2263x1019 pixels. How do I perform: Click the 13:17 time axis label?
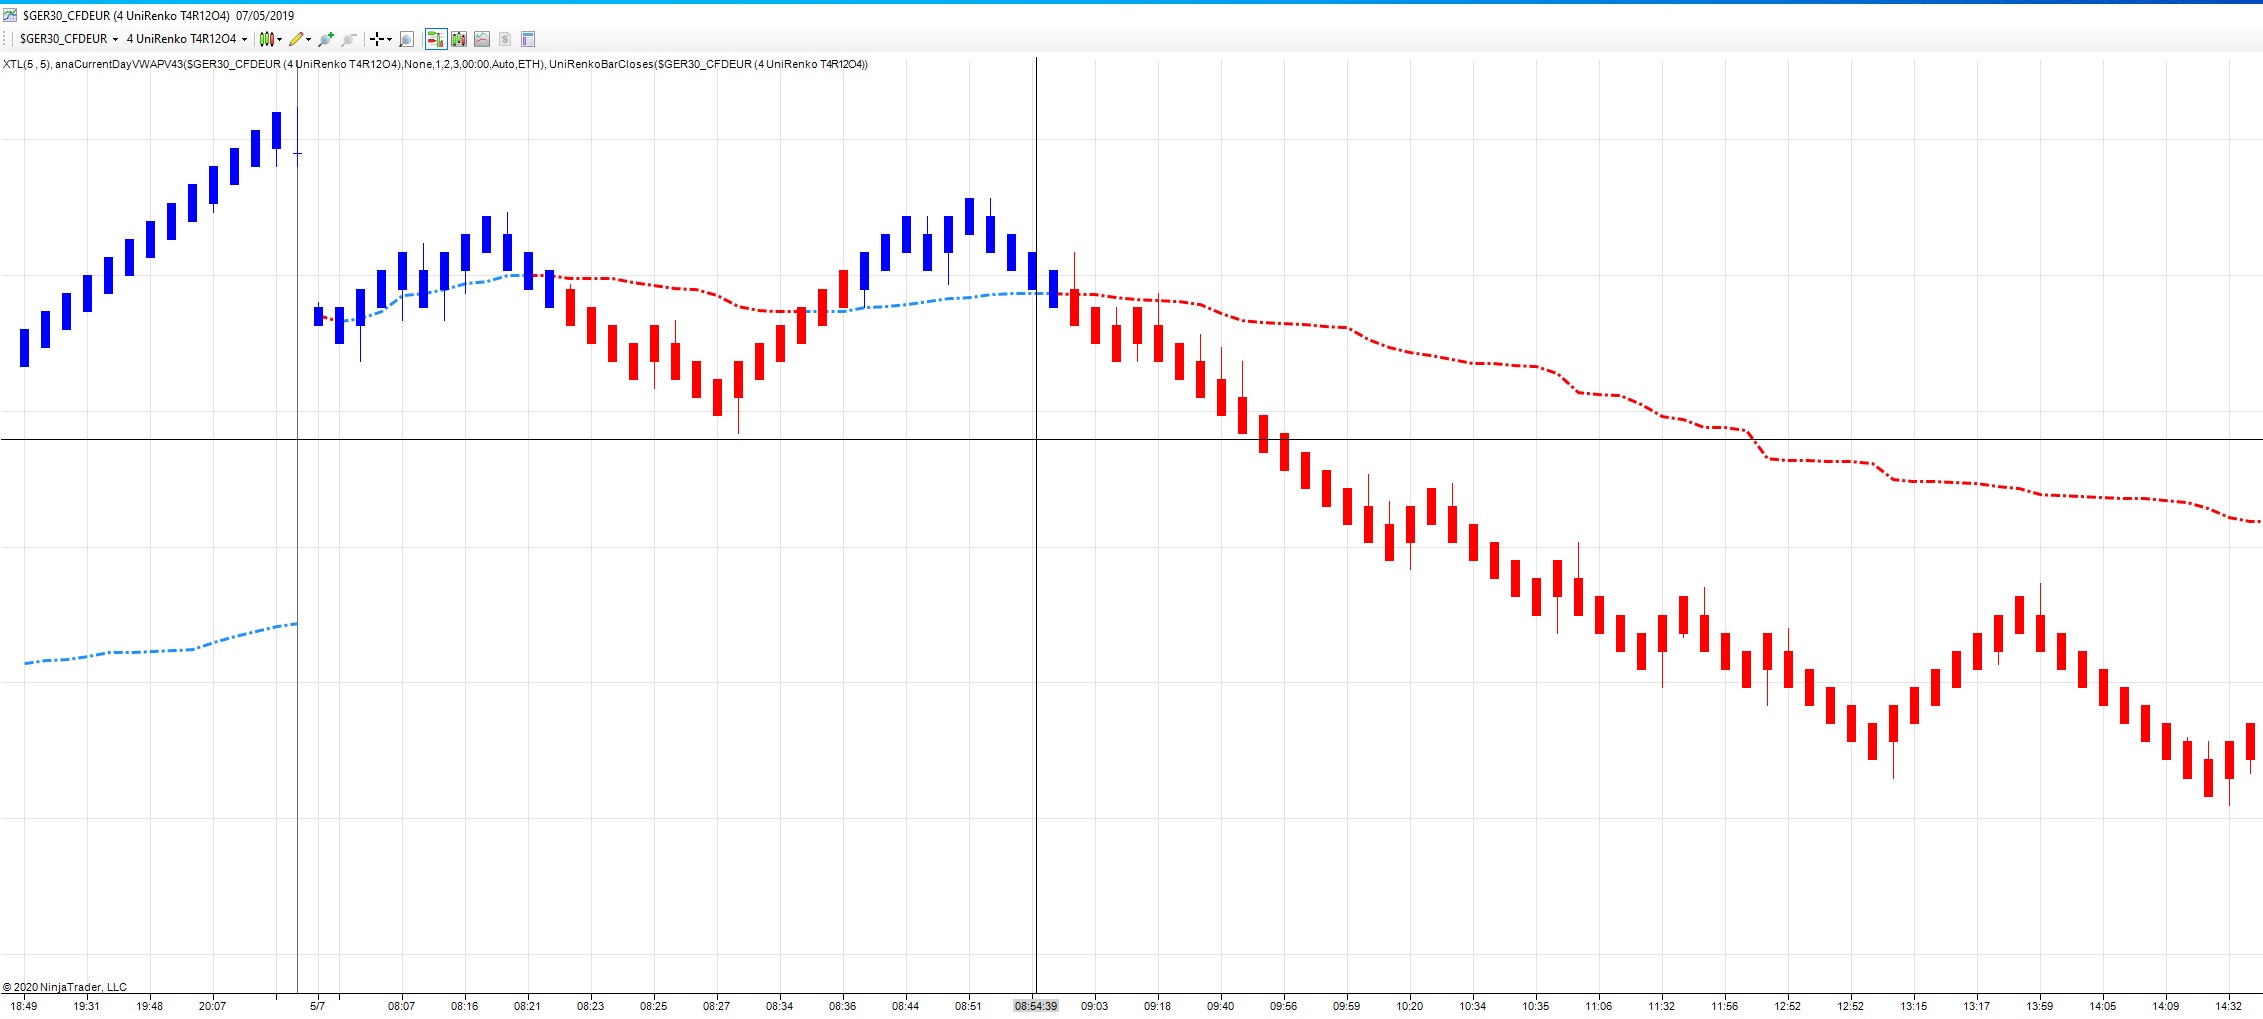[1977, 1006]
